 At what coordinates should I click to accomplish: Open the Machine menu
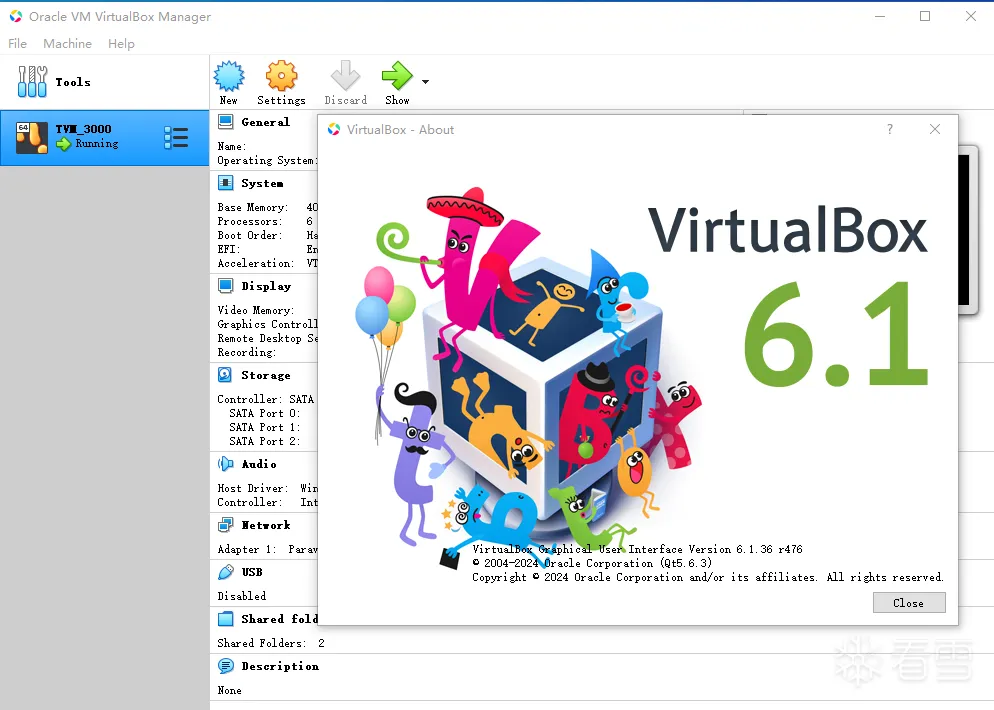tap(67, 44)
